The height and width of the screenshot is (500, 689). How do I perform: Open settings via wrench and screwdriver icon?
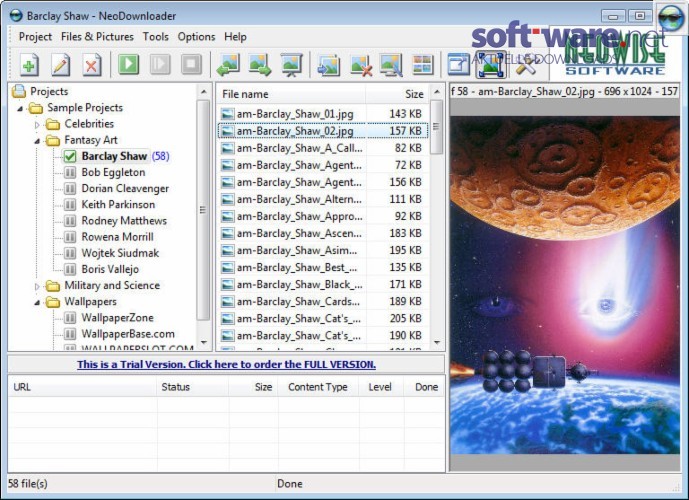point(525,65)
